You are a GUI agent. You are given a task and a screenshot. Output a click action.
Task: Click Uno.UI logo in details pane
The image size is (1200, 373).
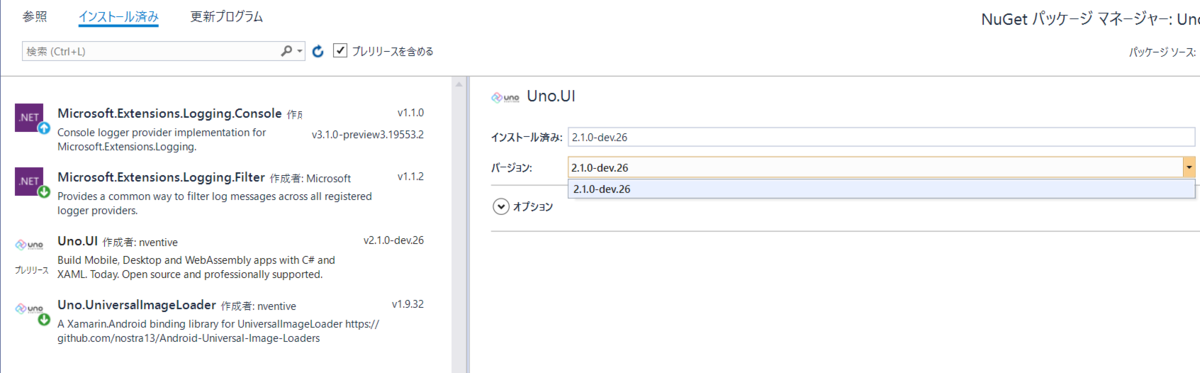coord(506,97)
